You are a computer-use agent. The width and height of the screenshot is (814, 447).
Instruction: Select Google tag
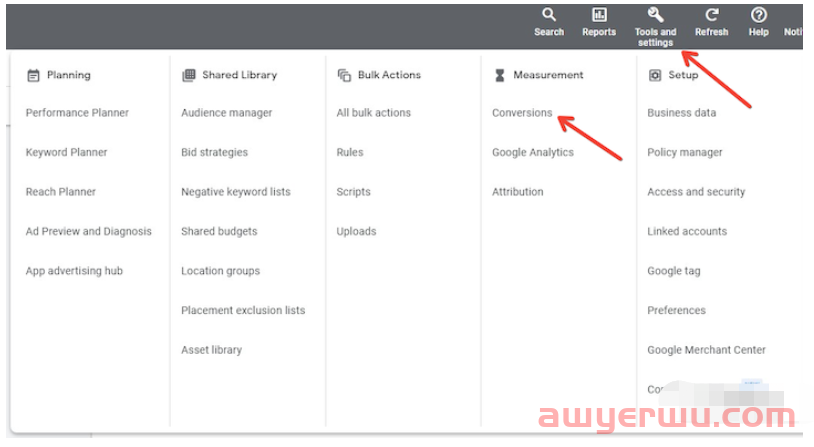pyautogui.click(x=674, y=270)
